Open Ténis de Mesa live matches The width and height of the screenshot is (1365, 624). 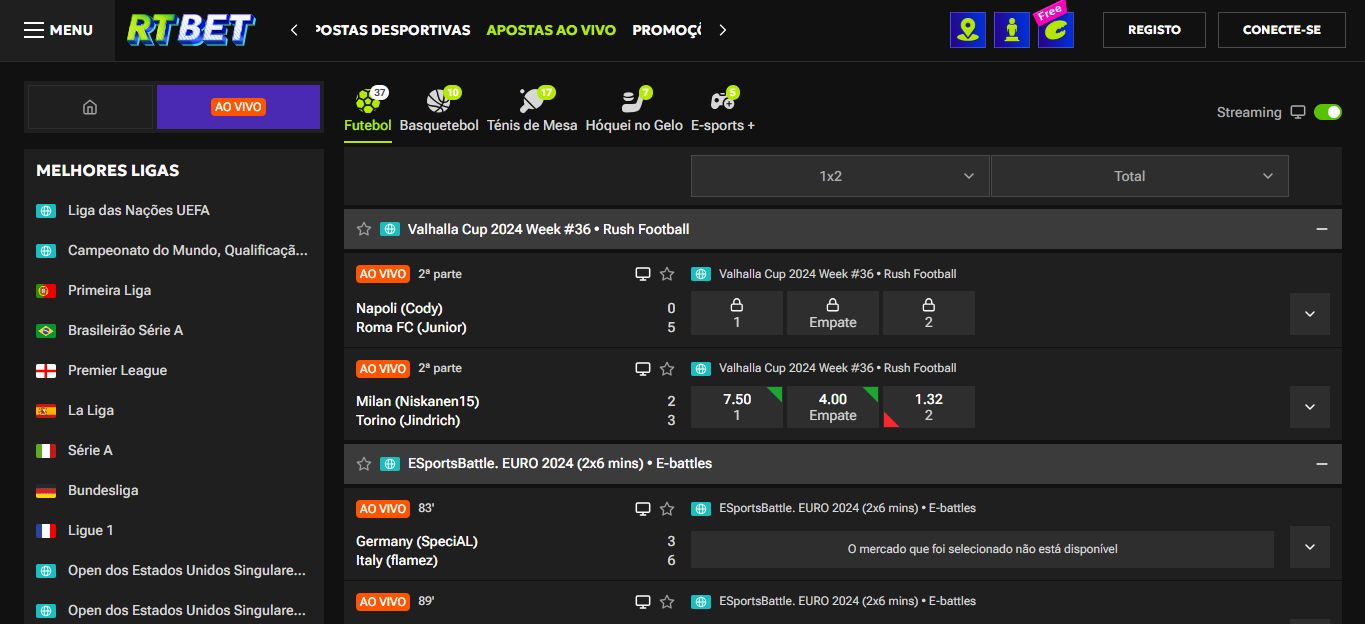pyautogui.click(x=528, y=98)
